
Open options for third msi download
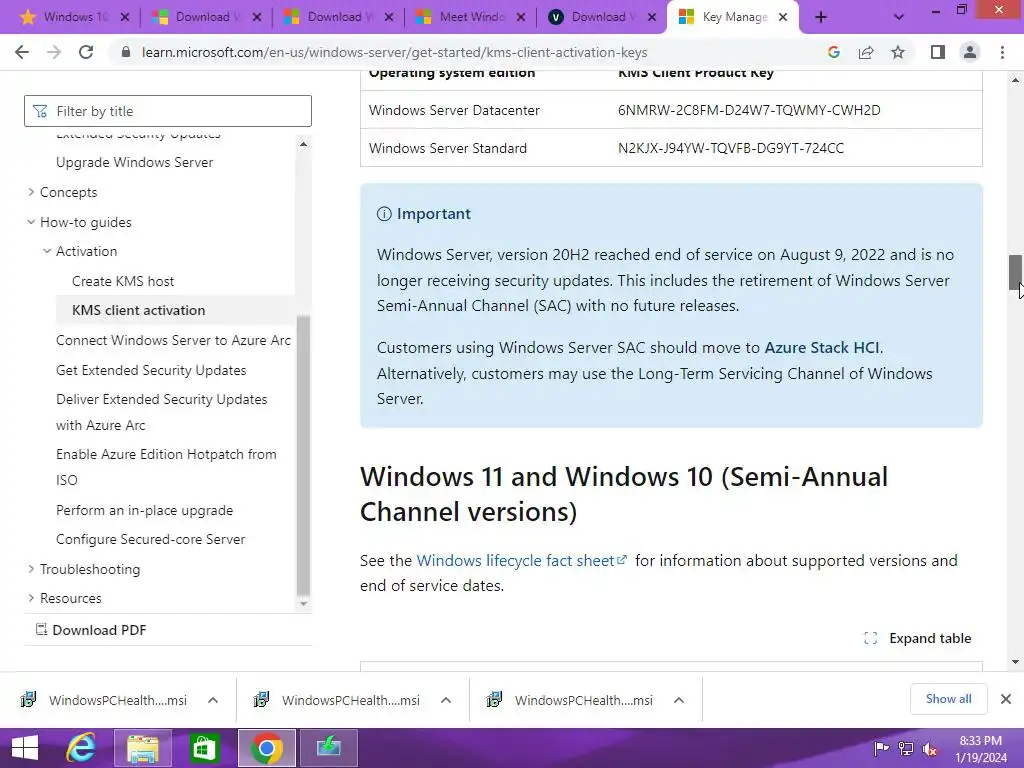click(679, 700)
